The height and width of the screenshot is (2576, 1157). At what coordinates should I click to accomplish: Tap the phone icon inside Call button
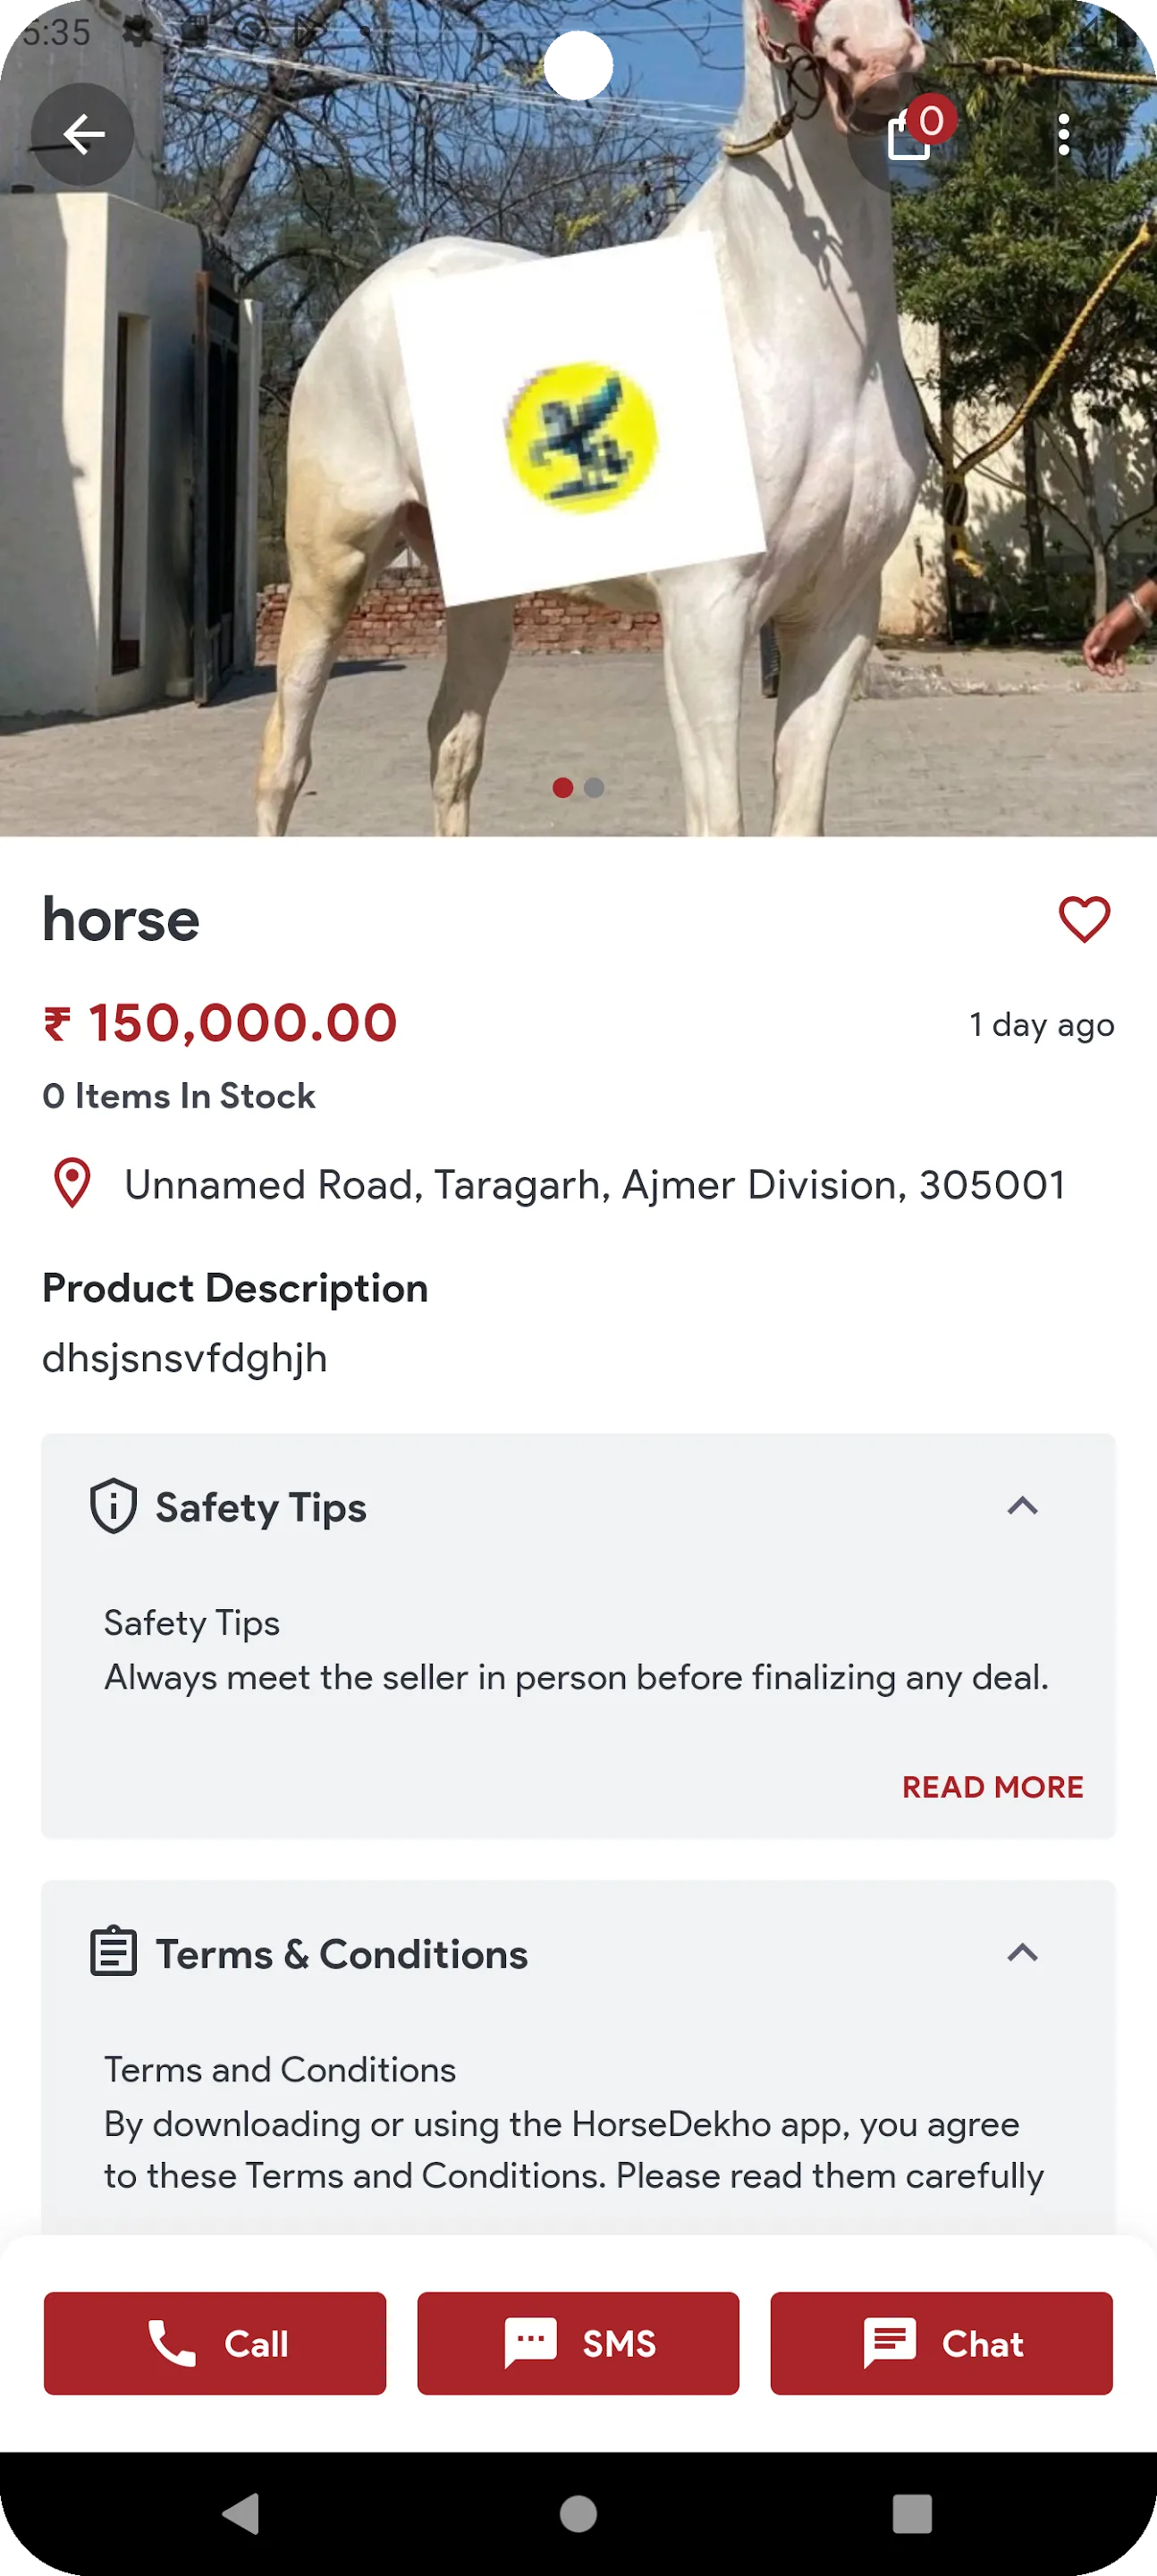176,2343
